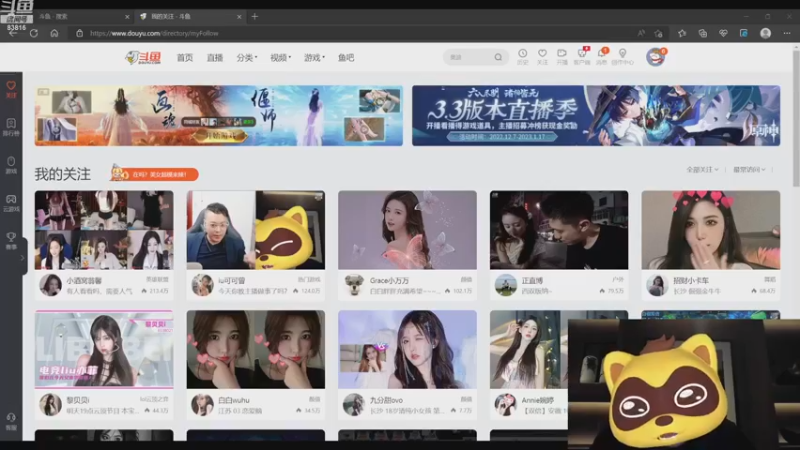Open streamer name 黎贝贝i

pyautogui.click(x=78, y=400)
